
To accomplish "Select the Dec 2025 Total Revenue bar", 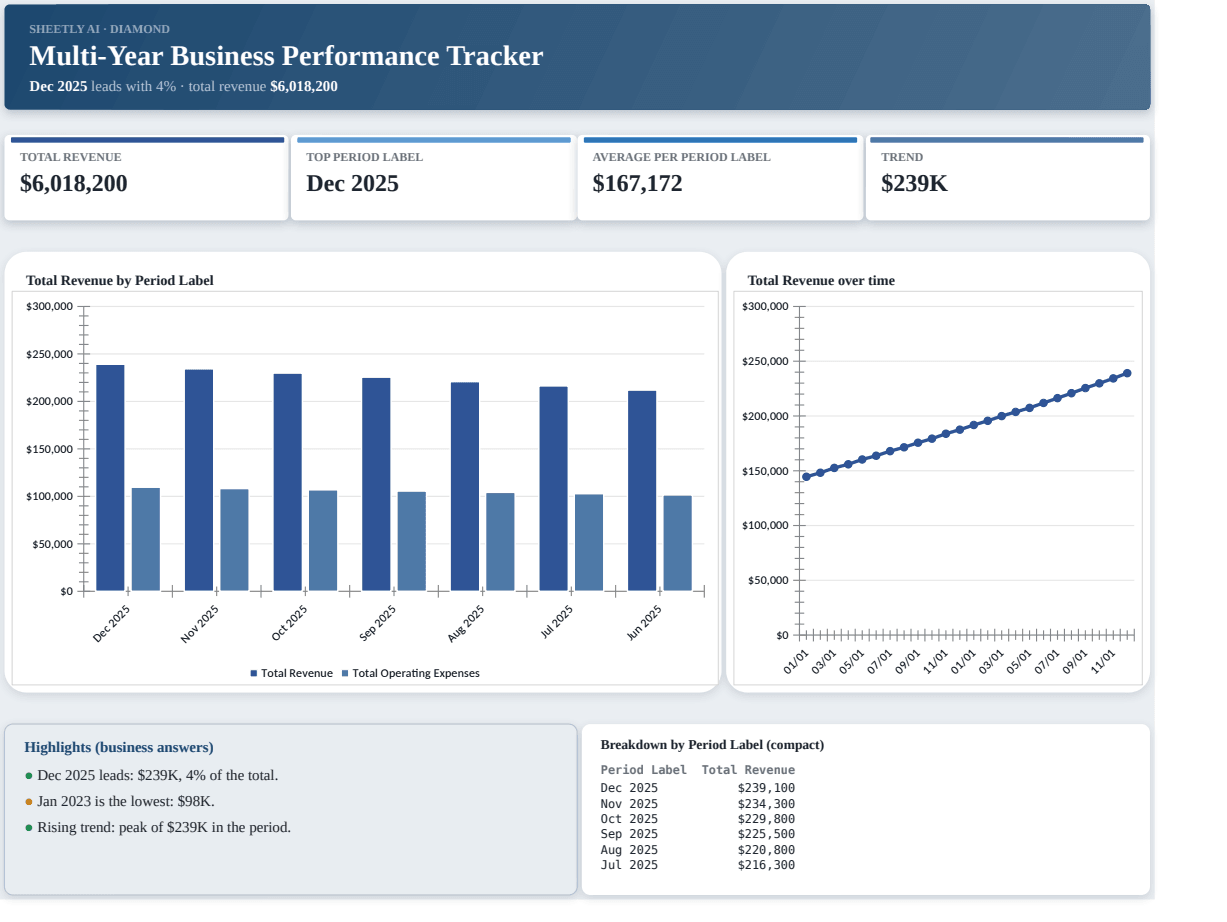I will [x=110, y=478].
